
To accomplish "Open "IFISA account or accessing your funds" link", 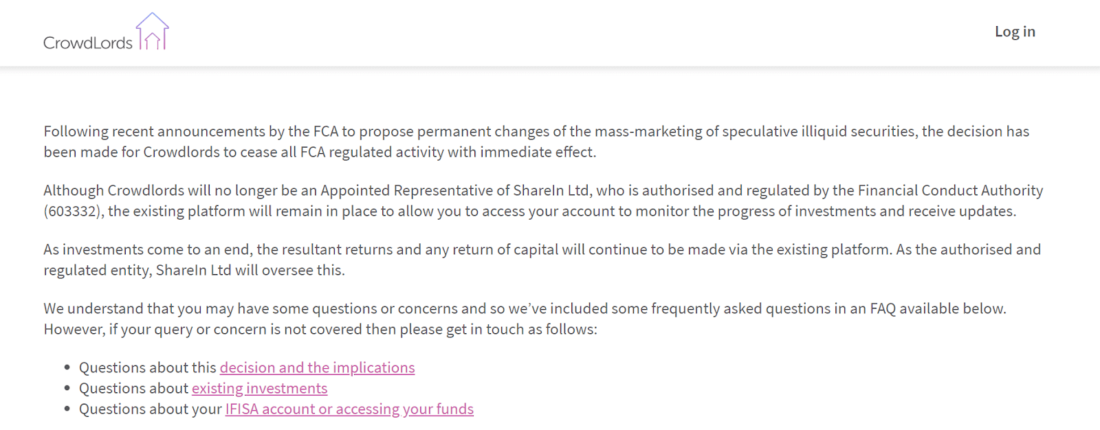I will (349, 409).
